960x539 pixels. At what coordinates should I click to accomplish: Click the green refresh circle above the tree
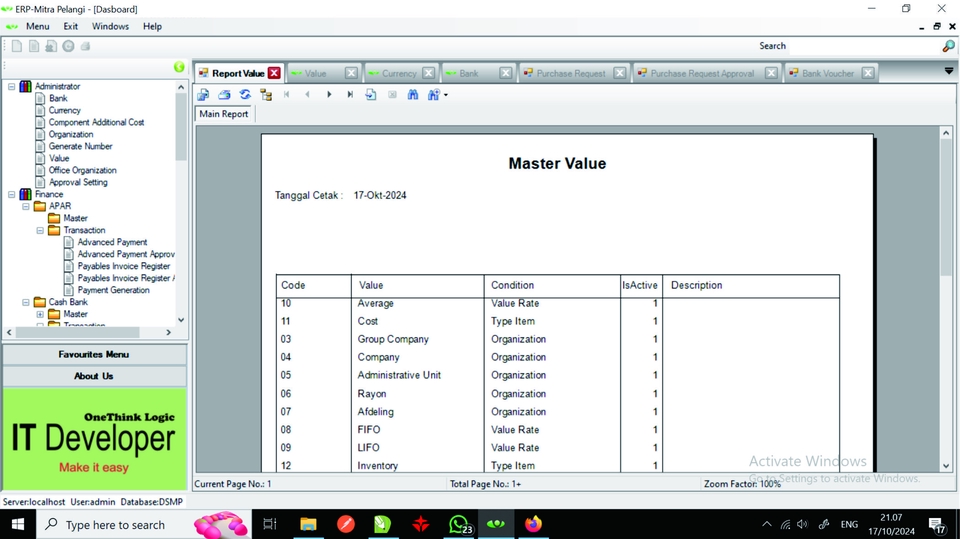(179, 67)
